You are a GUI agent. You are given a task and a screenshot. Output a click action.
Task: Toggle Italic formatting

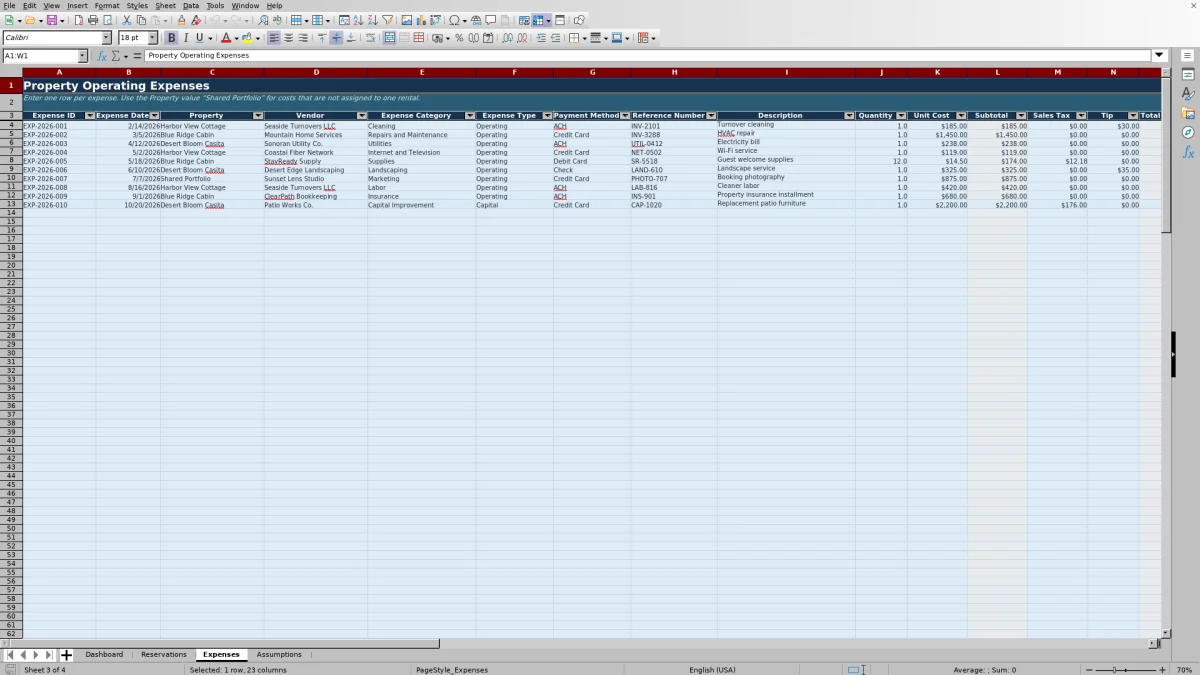coord(186,38)
